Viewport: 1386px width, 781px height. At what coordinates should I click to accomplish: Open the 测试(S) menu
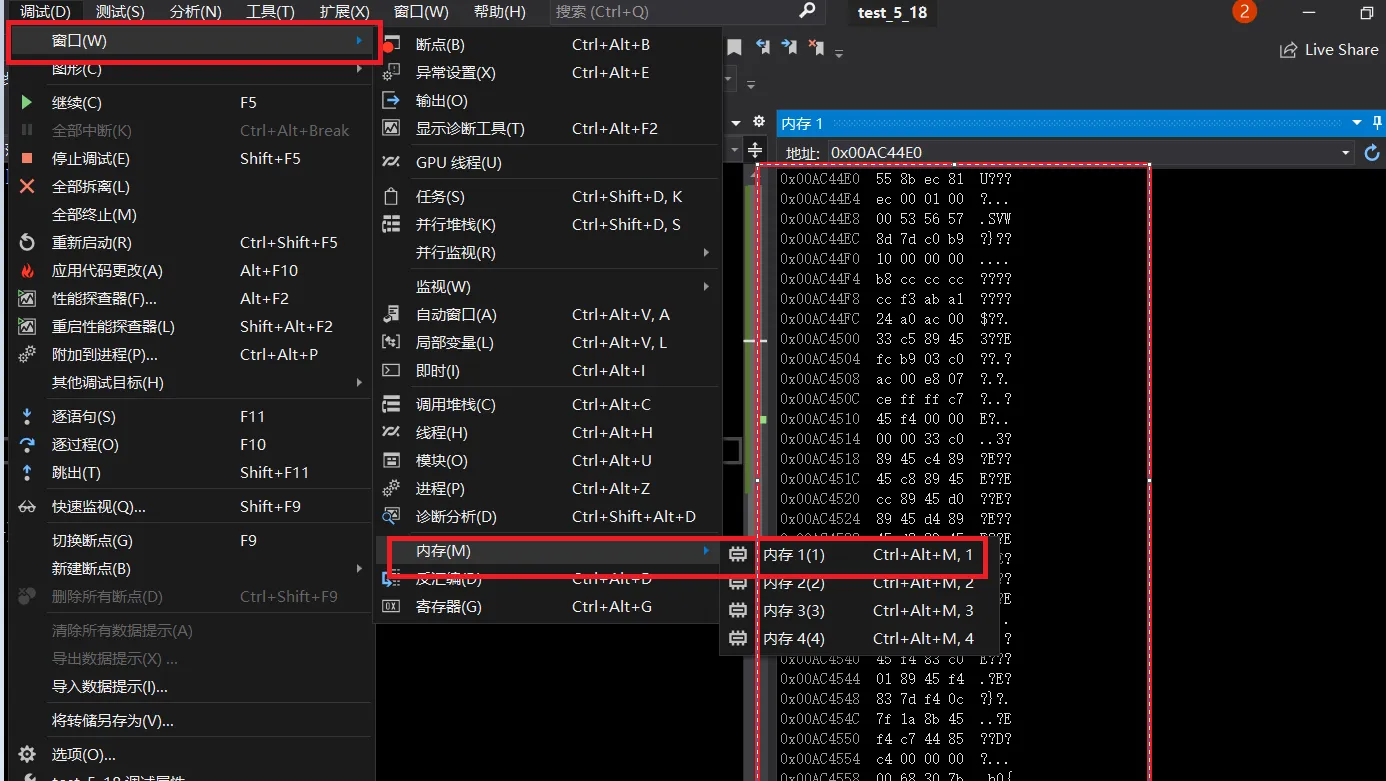pos(120,12)
